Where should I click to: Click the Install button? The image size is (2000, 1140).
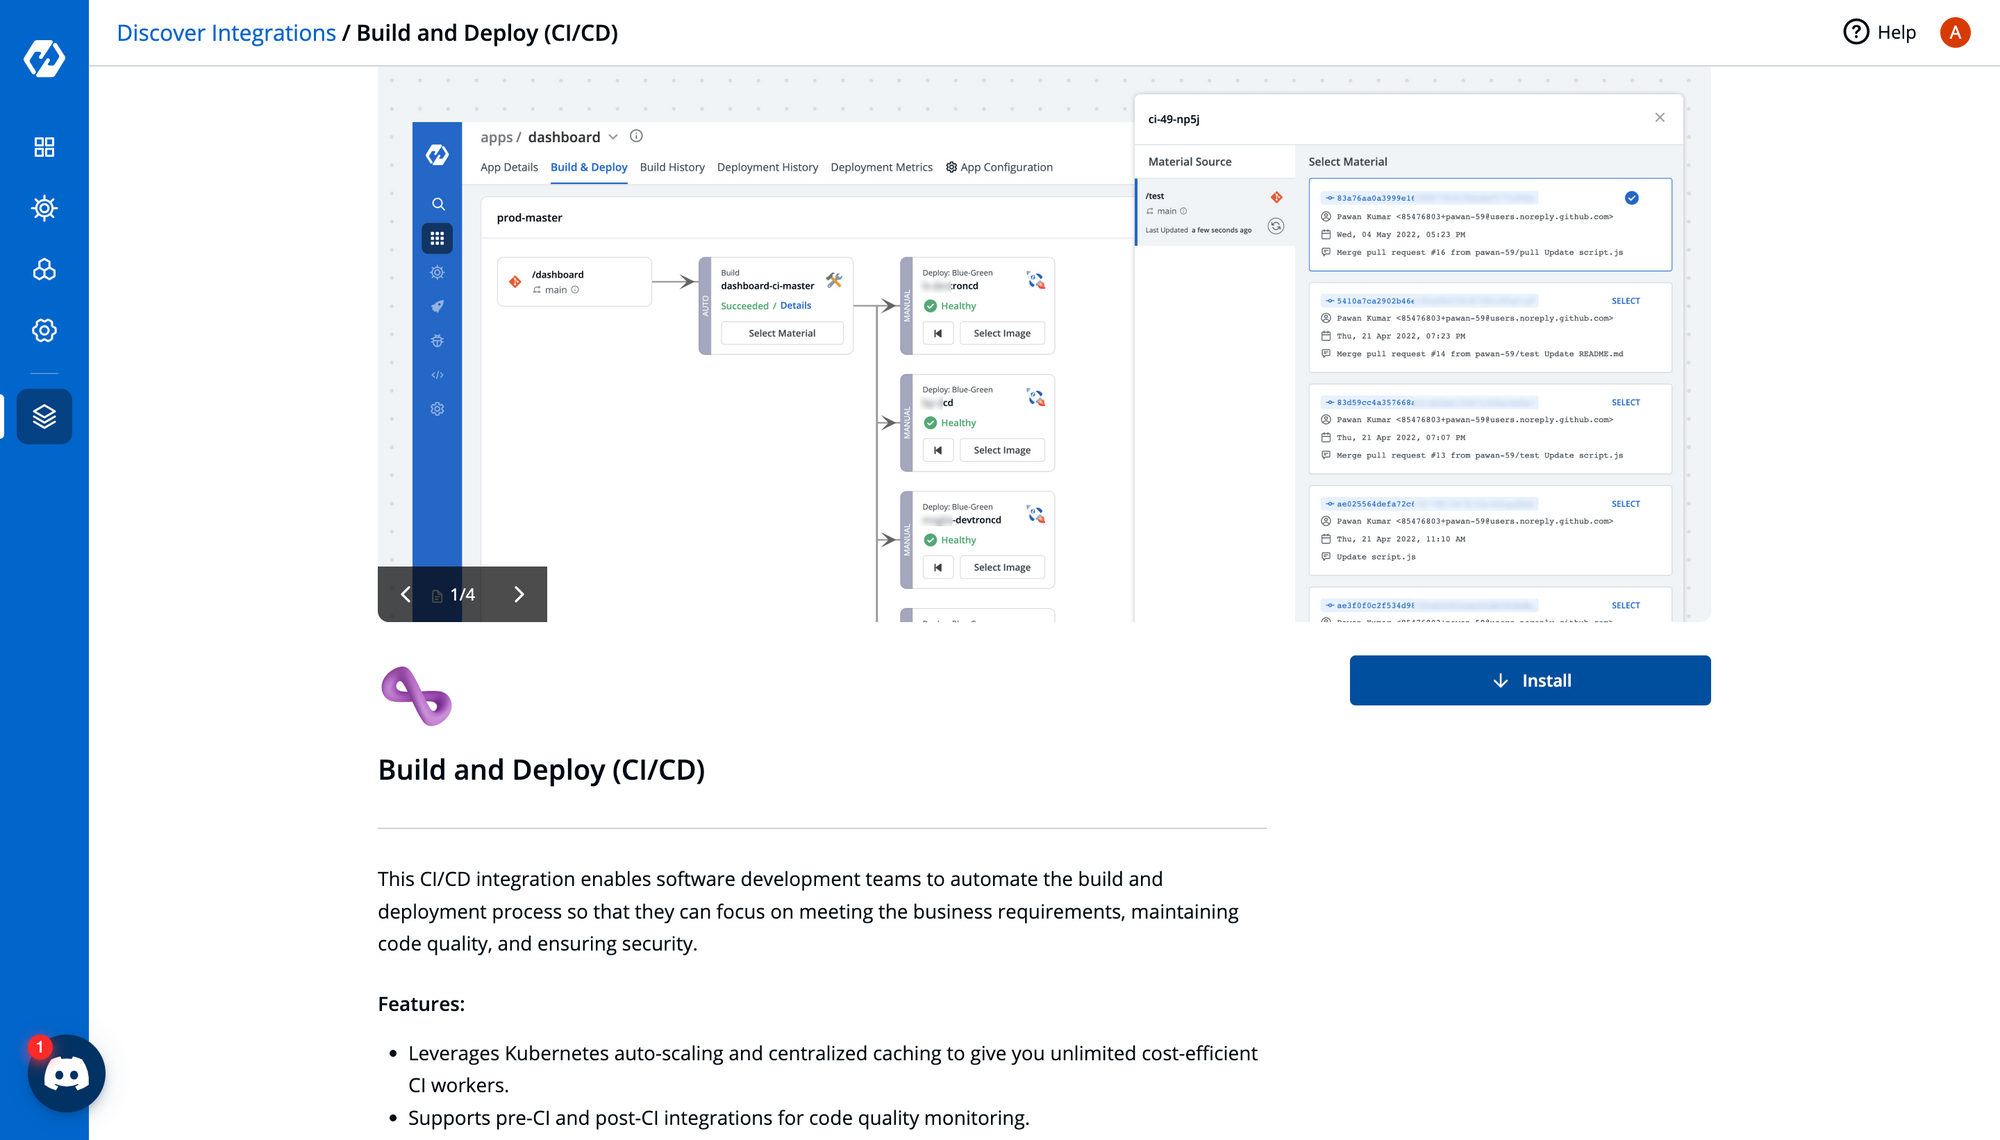tap(1530, 680)
